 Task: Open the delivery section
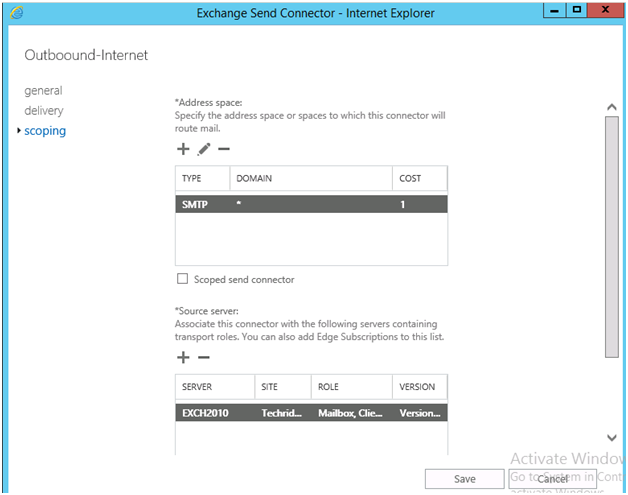[x=44, y=111]
